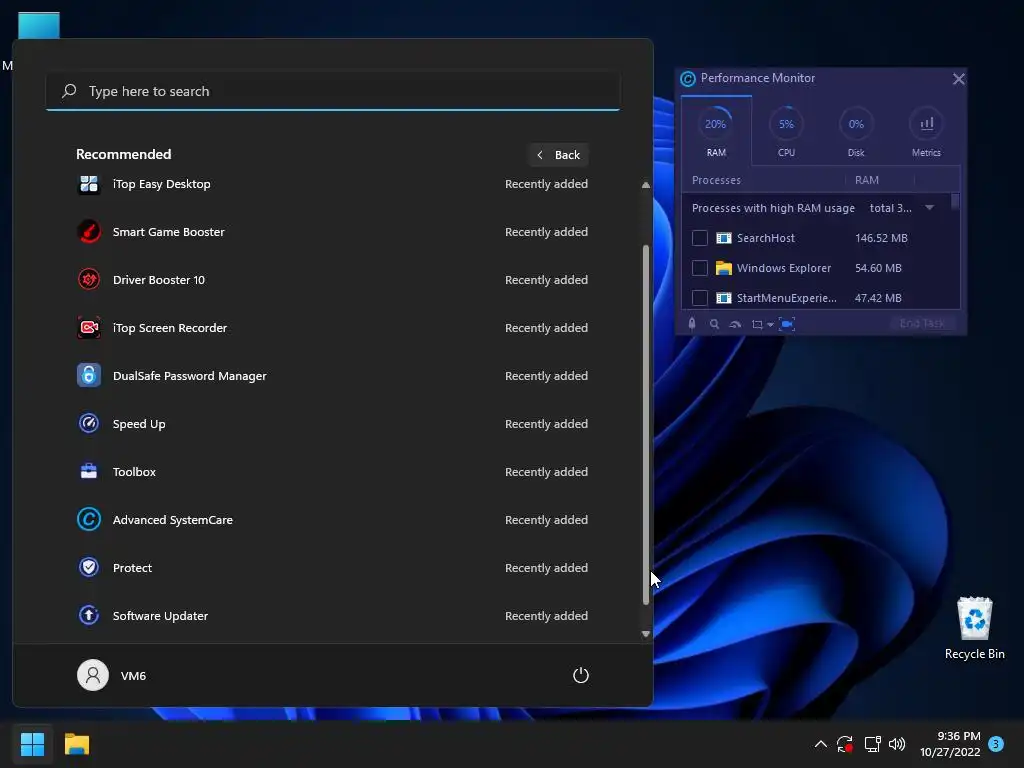
Task: Click the Windows Explorer 54.60 MB value
Action: (x=878, y=268)
